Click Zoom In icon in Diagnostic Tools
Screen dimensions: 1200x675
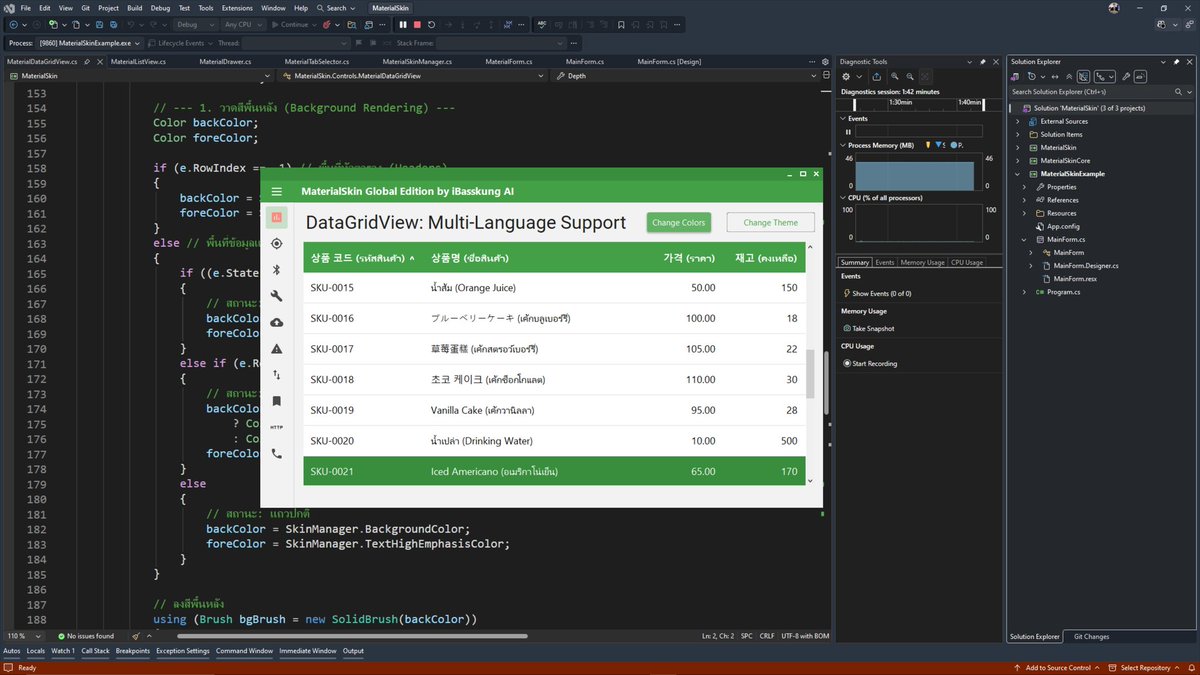(894, 76)
